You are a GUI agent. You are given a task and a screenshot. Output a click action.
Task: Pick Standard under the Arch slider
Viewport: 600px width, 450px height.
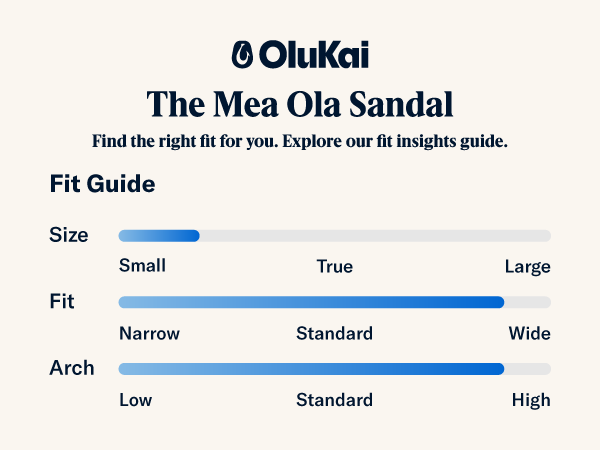(x=334, y=400)
